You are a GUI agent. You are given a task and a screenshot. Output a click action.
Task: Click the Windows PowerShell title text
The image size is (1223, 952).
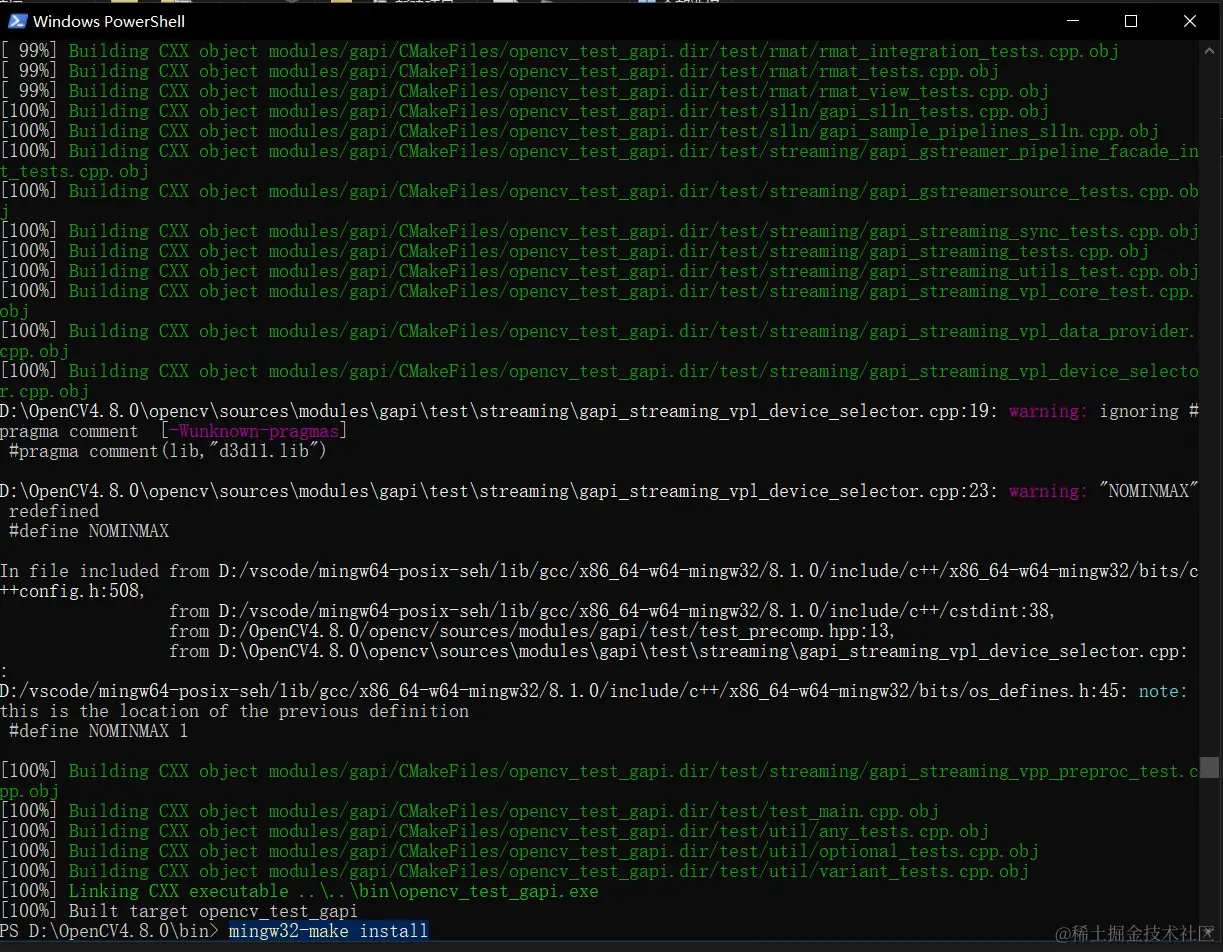coord(109,21)
